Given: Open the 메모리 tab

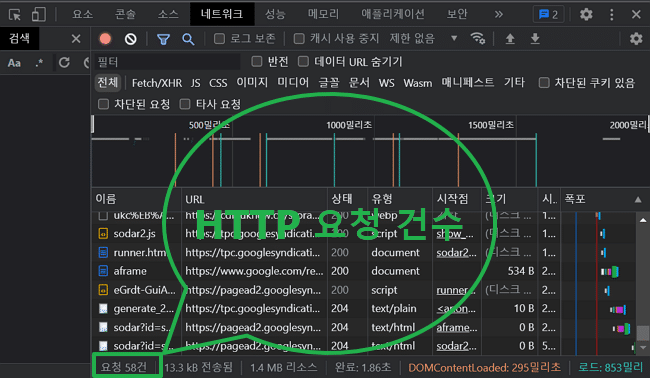Looking at the screenshot, I should coord(323,14).
